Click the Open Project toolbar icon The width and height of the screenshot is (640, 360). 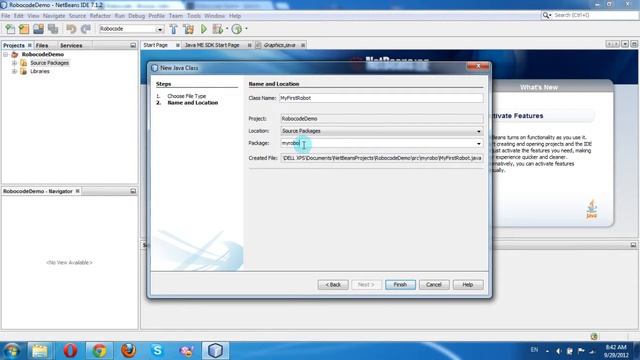coord(38,29)
